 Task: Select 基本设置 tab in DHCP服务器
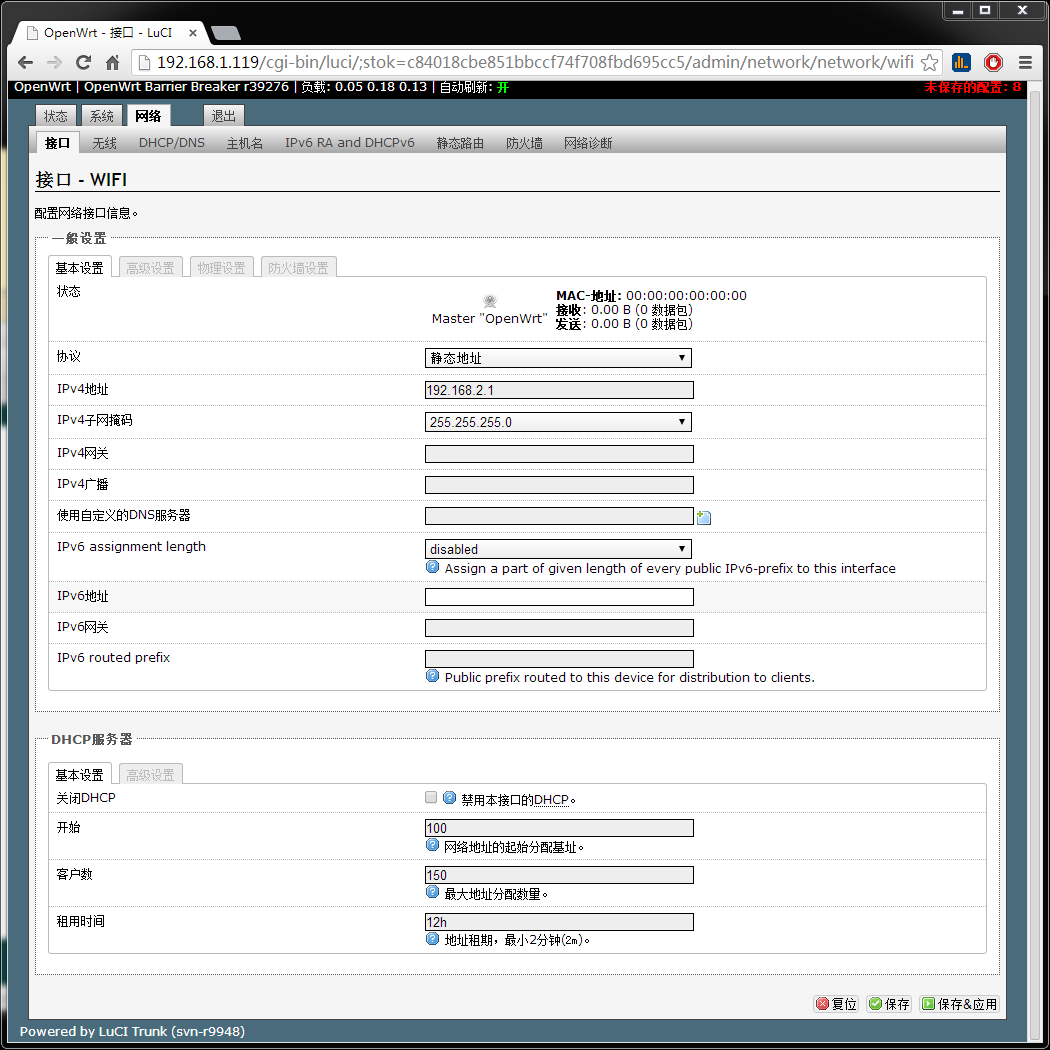(80, 775)
